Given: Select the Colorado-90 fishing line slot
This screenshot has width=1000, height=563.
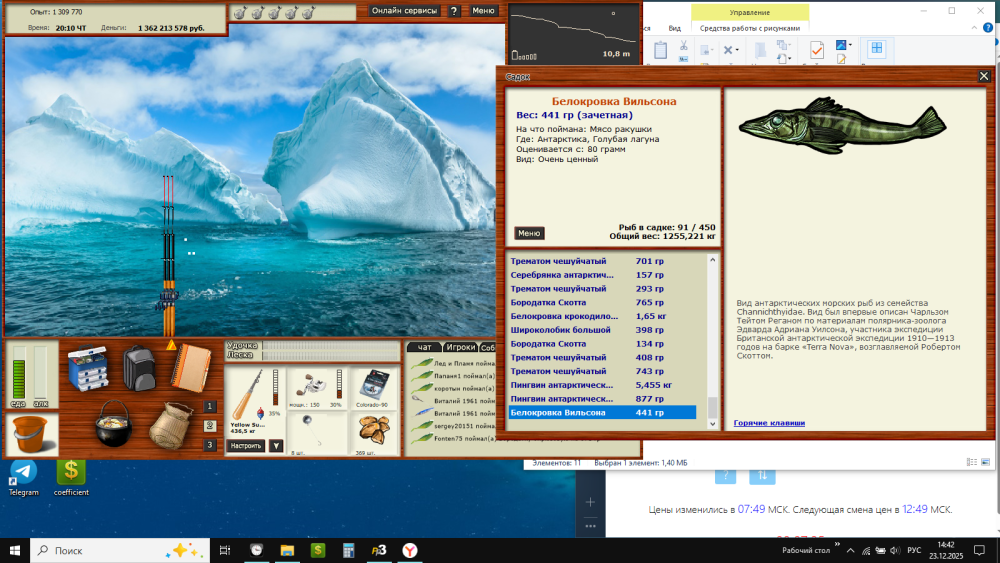Looking at the screenshot, I should (372, 388).
